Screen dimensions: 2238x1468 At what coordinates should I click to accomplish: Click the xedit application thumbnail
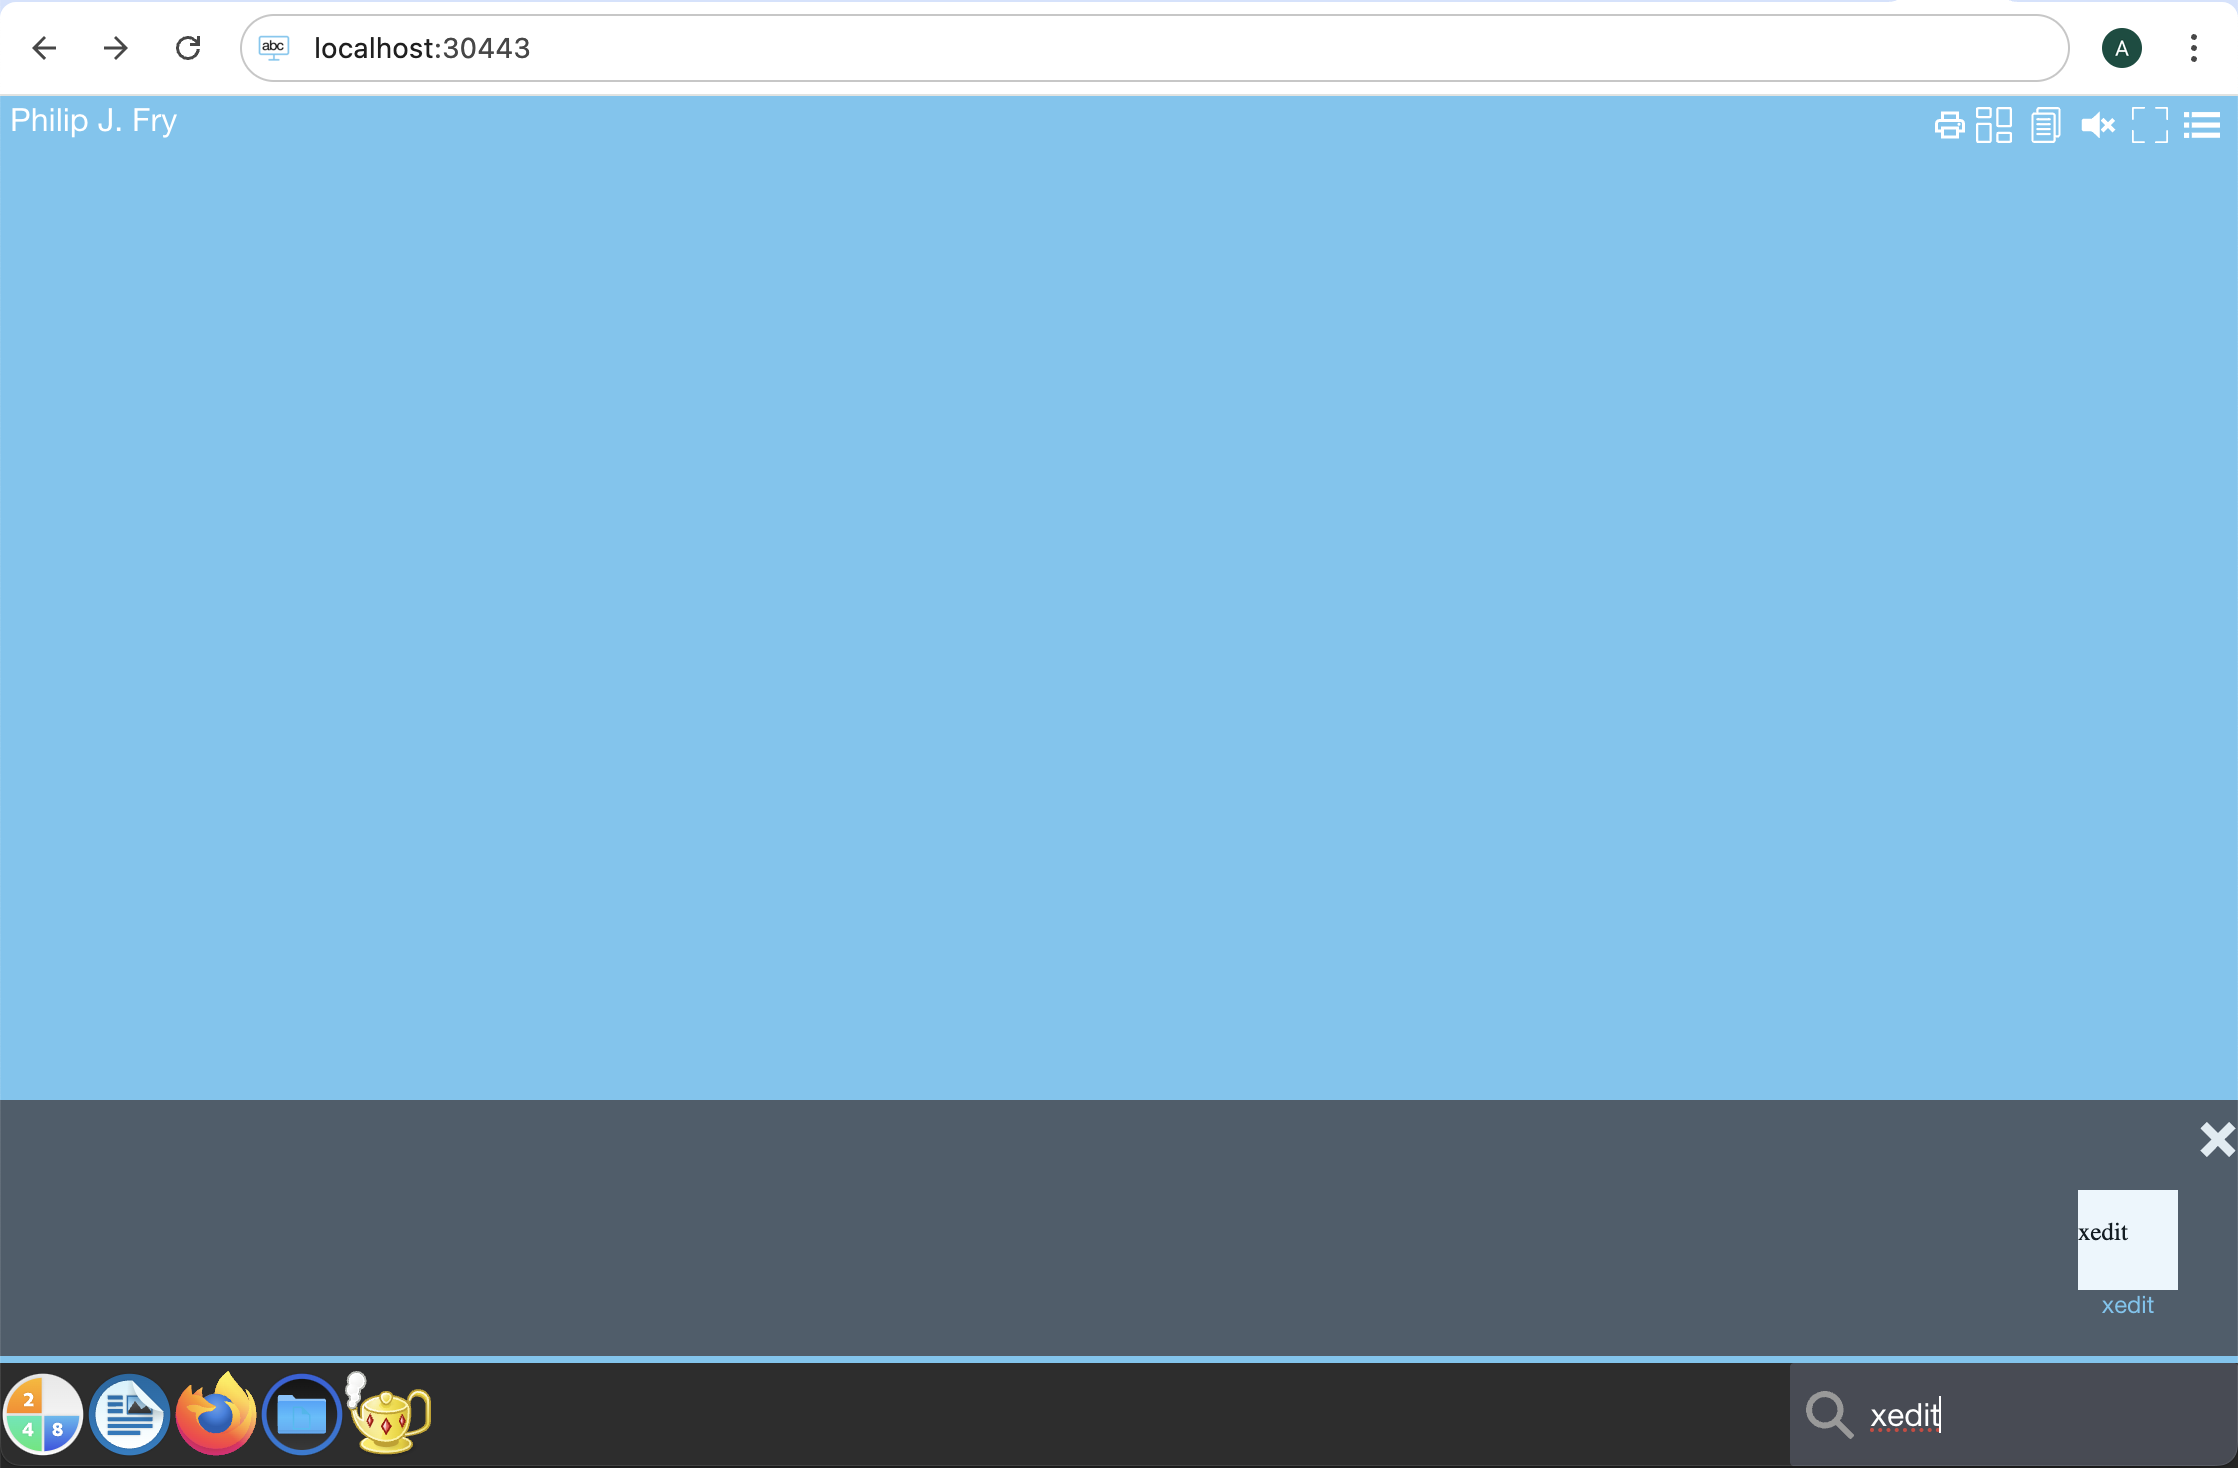pos(2127,1239)
